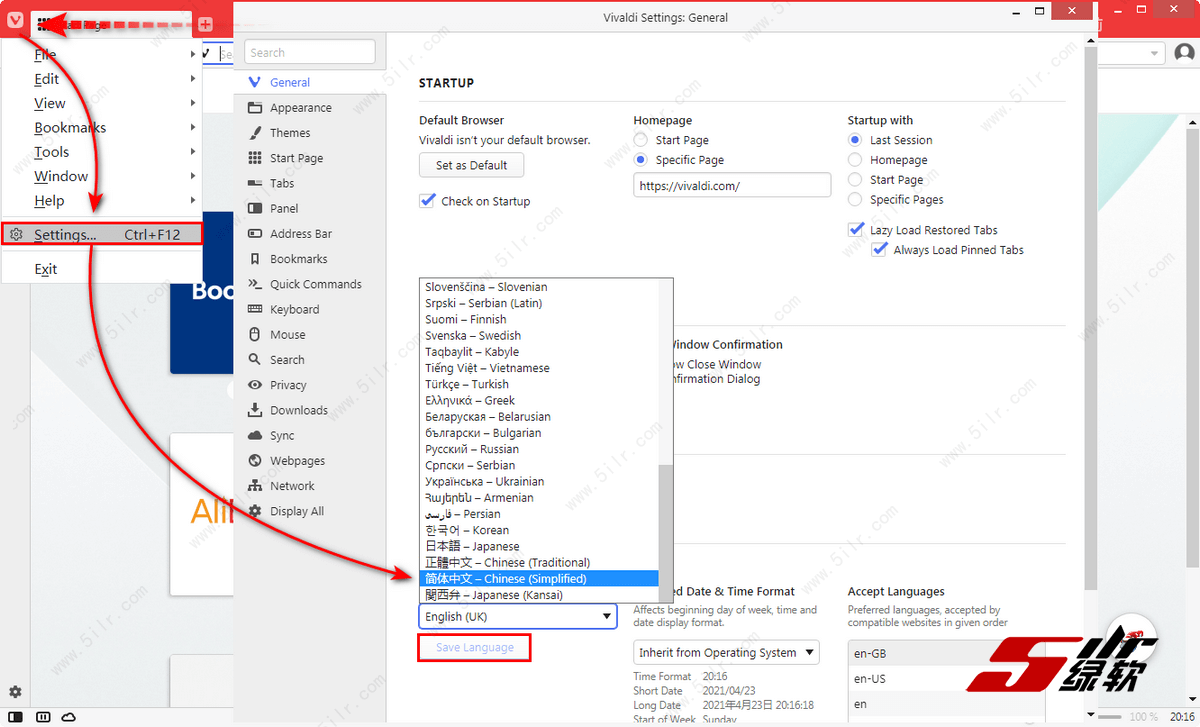This screenshot has width=1200, height=727.
Task: Click the Set as Default button
Action: click(x=471, y=166)
